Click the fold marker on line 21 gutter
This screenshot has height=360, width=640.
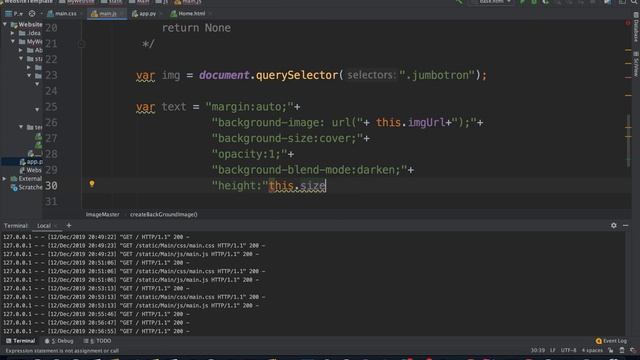pos(81,44)
